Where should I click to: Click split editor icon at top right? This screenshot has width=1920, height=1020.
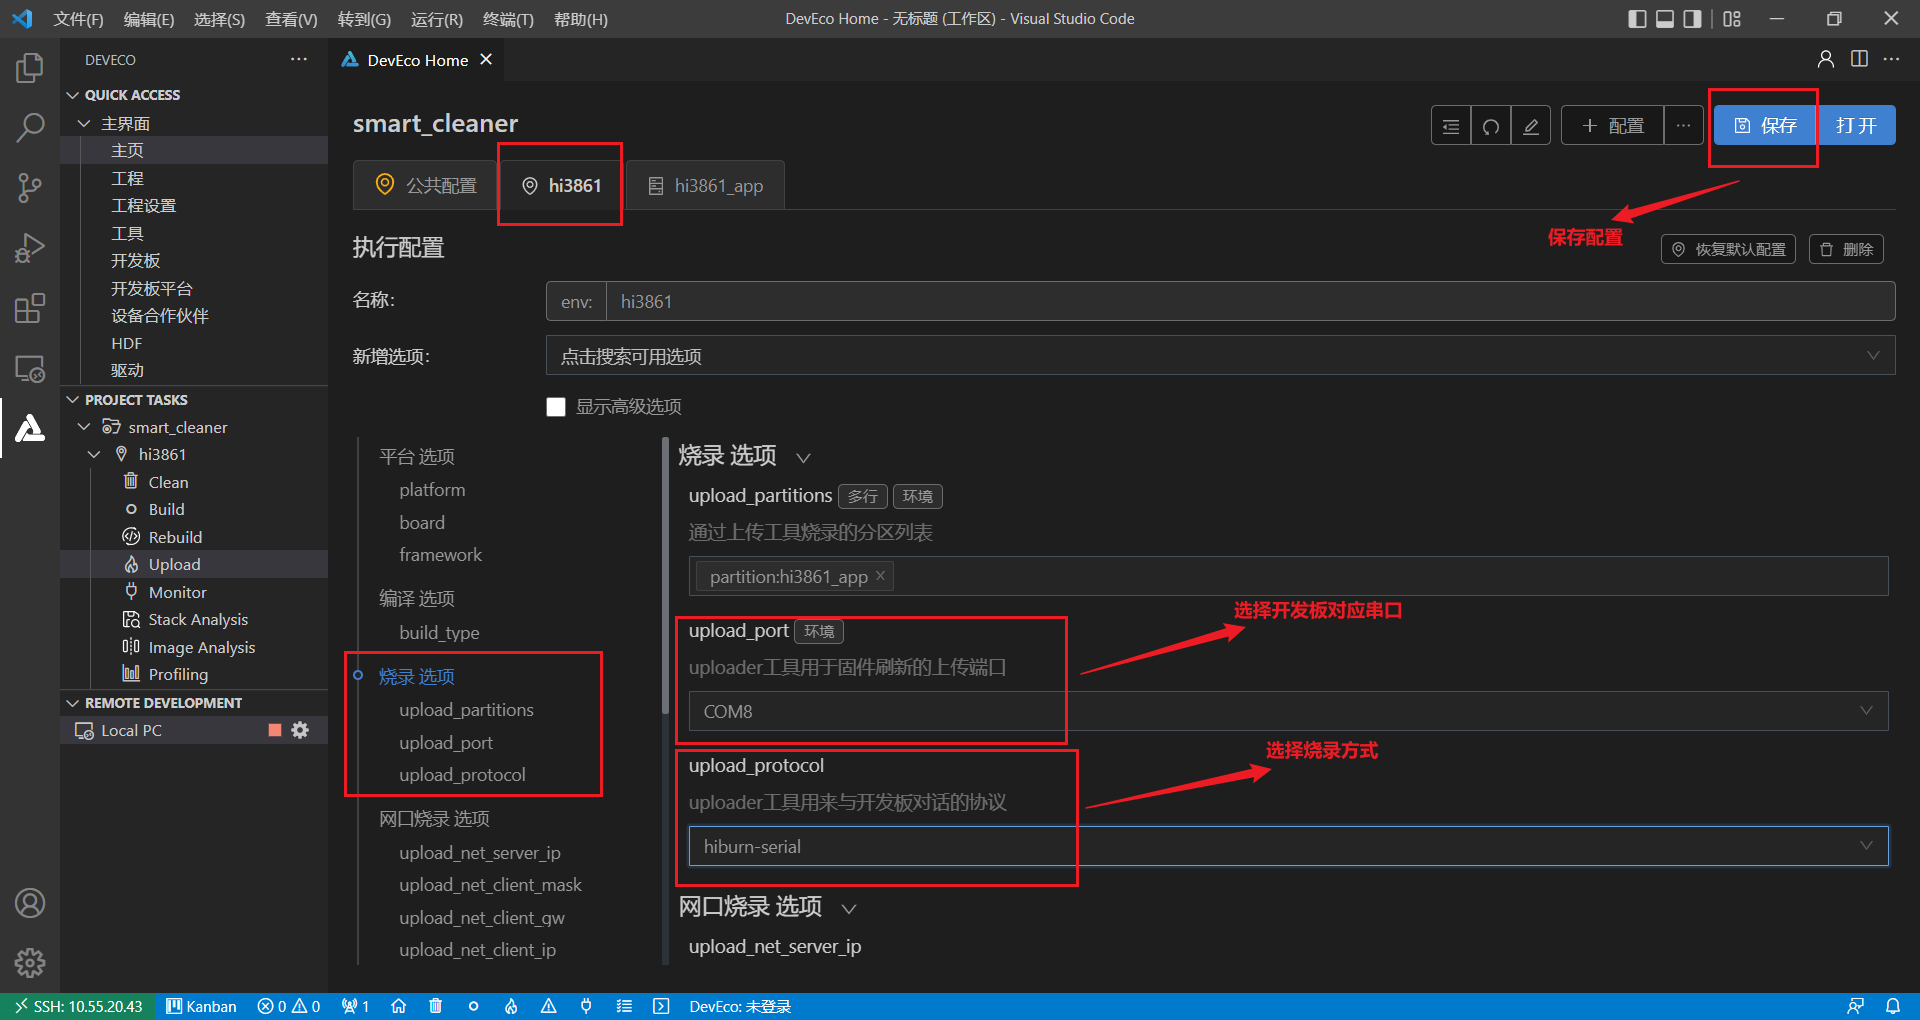coord(1859,59)
